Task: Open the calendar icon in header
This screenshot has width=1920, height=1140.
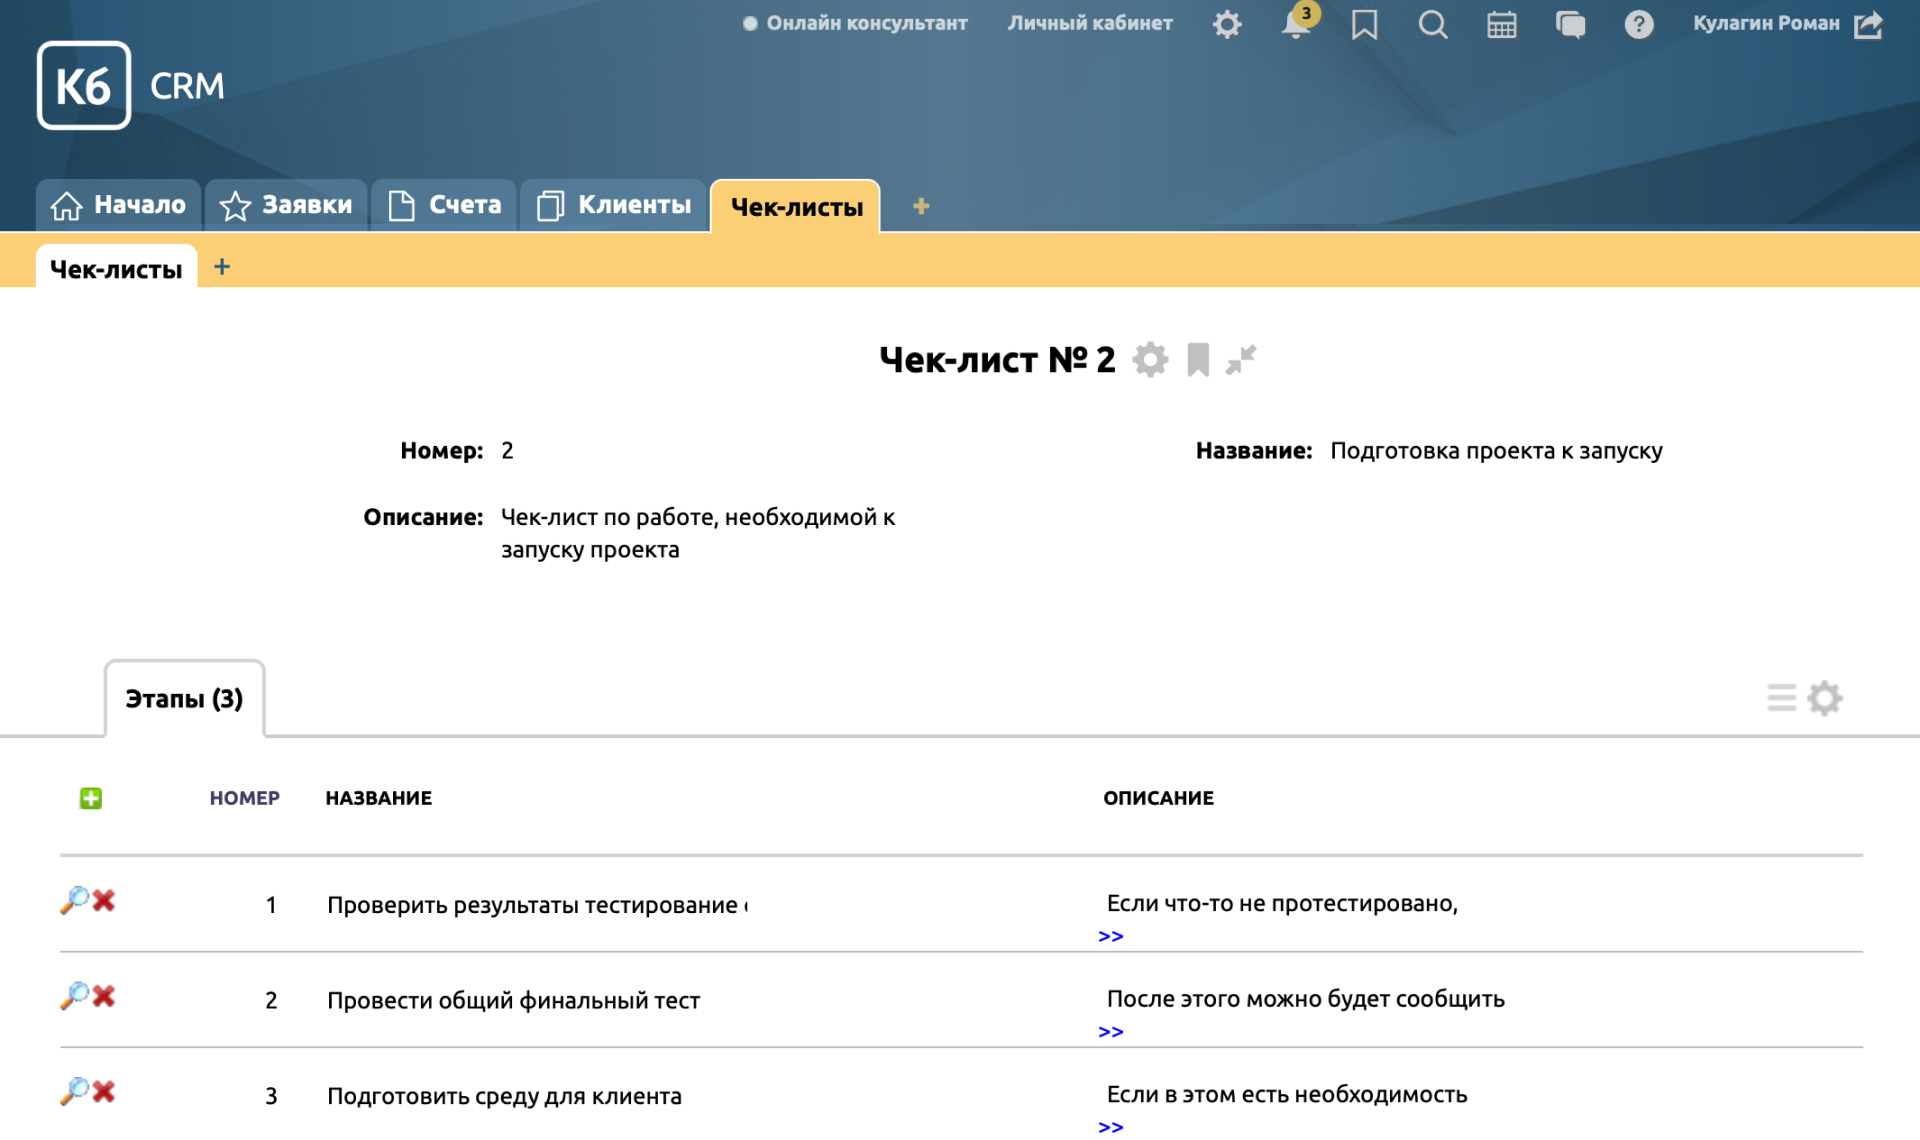Action: [x=1501, y=25]
